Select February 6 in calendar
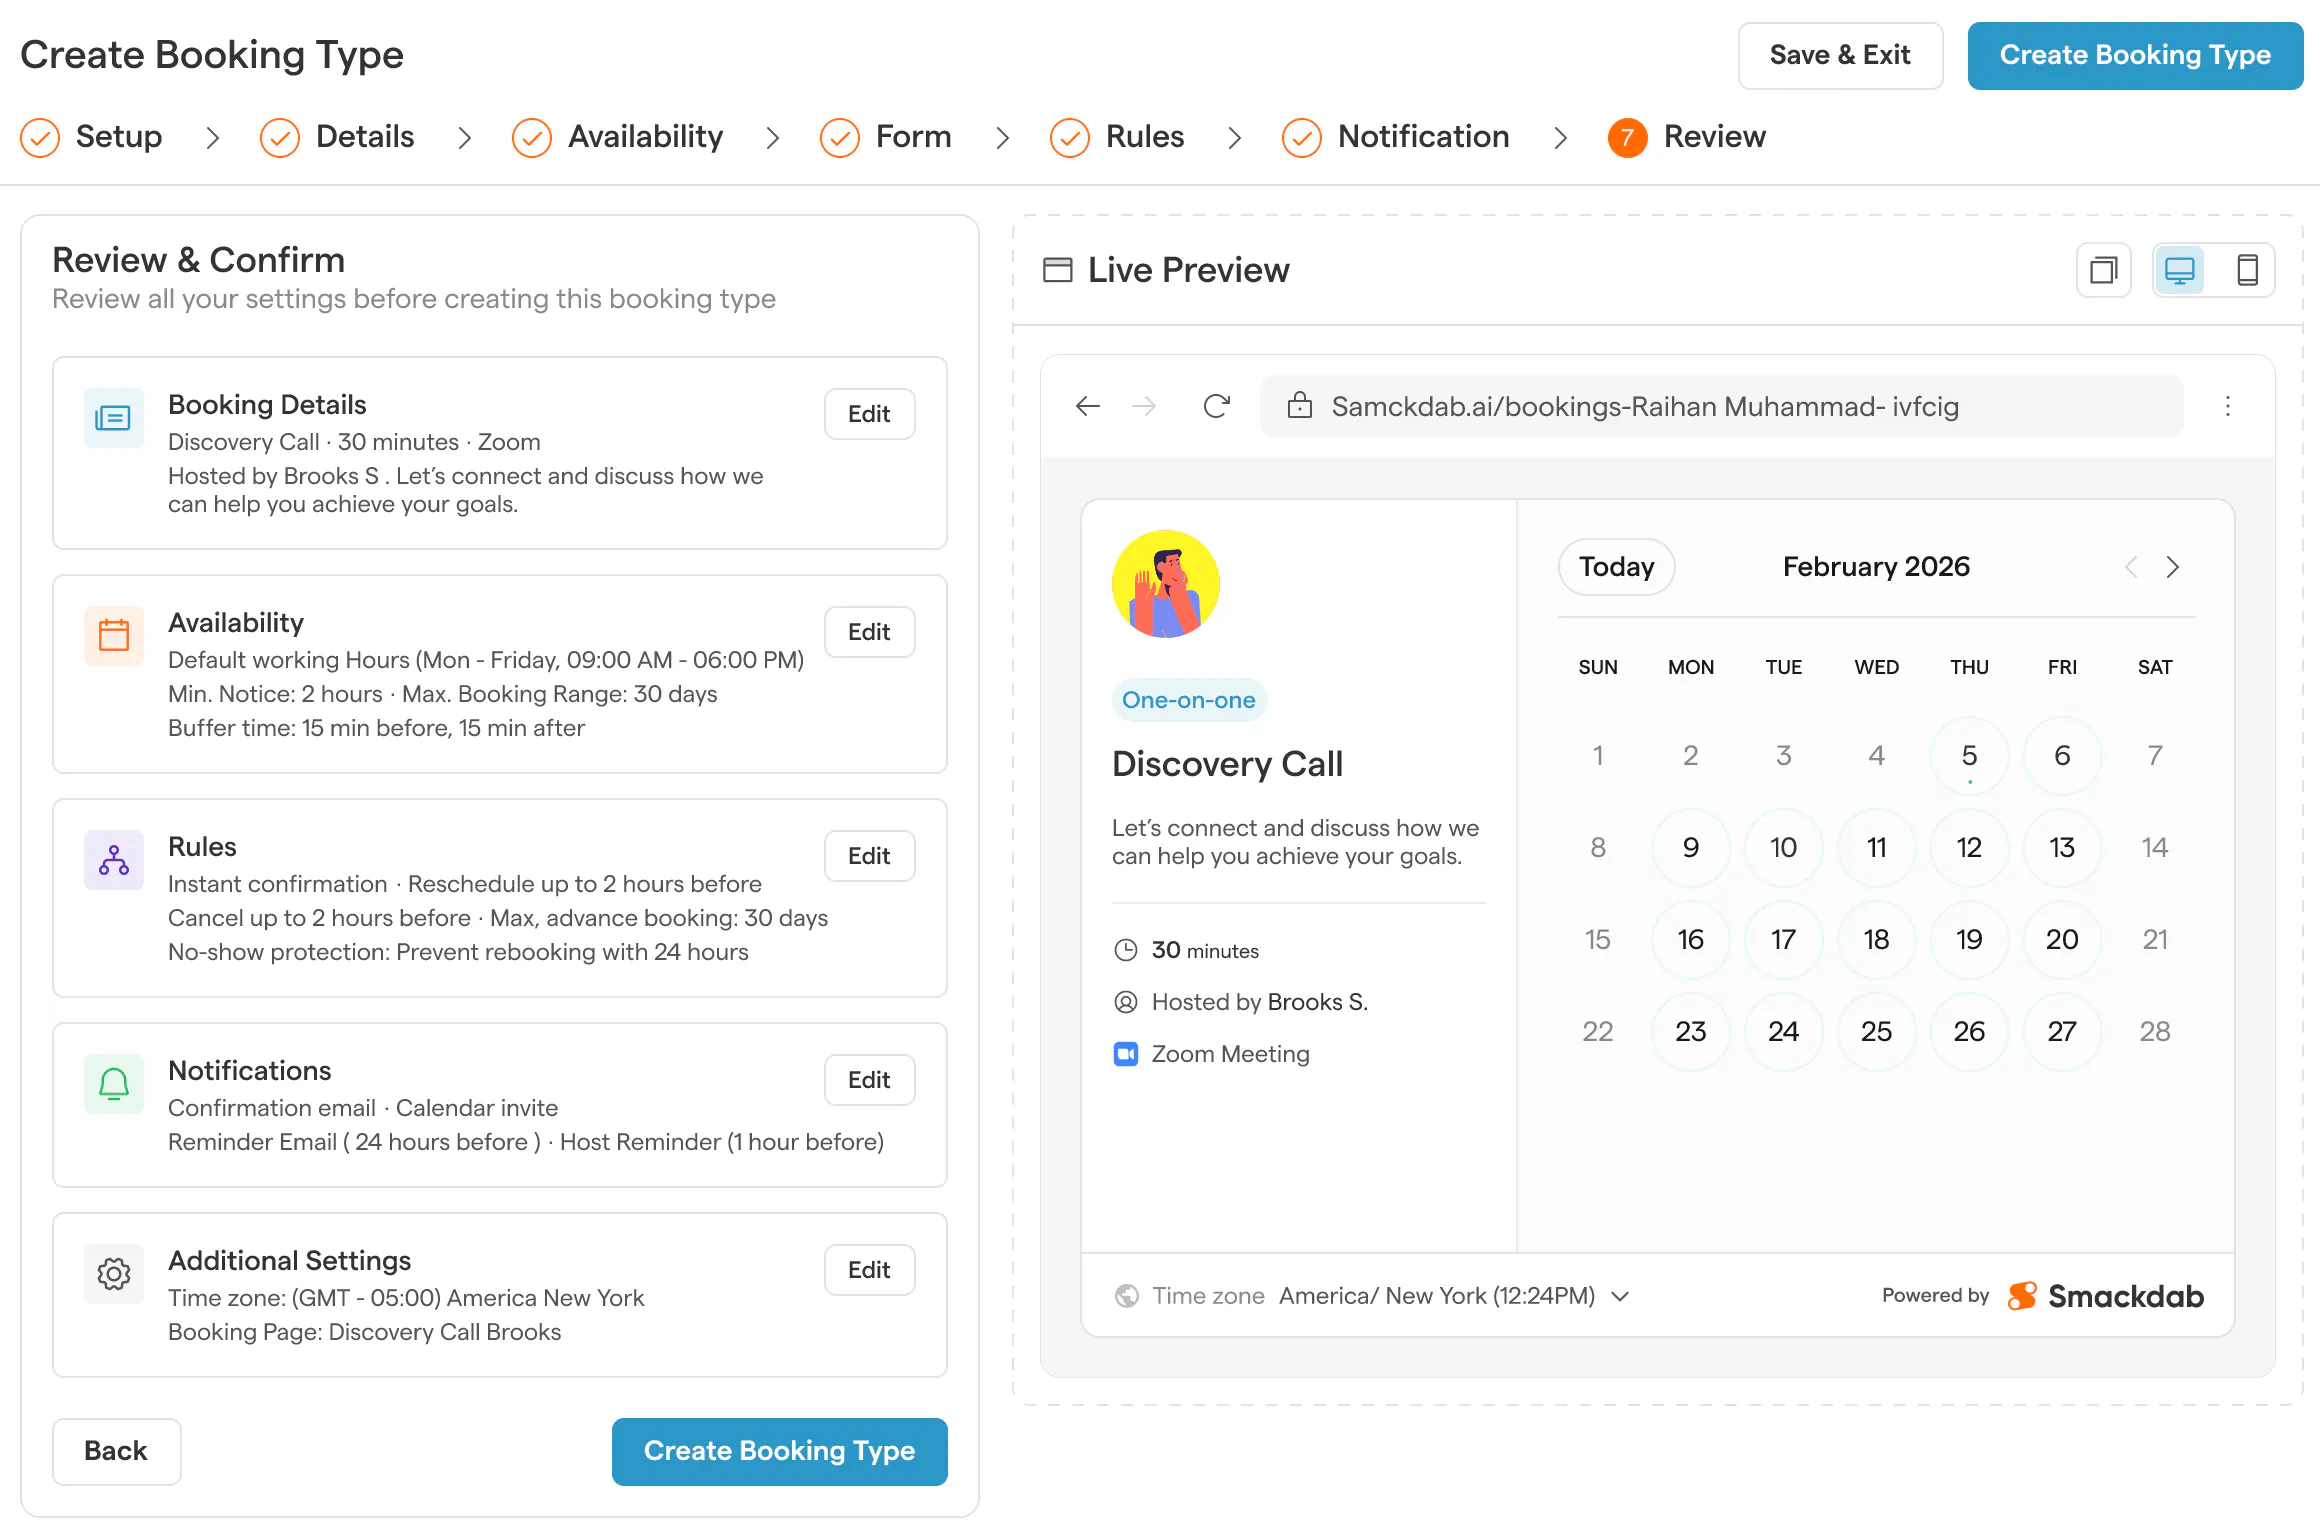This screenshot has height=1536, width=2320. click(x=2062, y=756)
